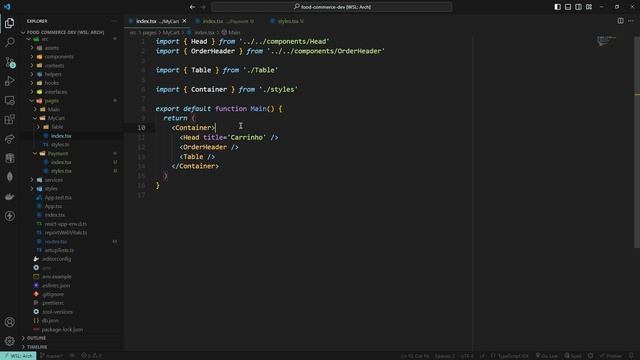Click the Main function breadcrumb
The image size is (640, 360).
point(231,32)
